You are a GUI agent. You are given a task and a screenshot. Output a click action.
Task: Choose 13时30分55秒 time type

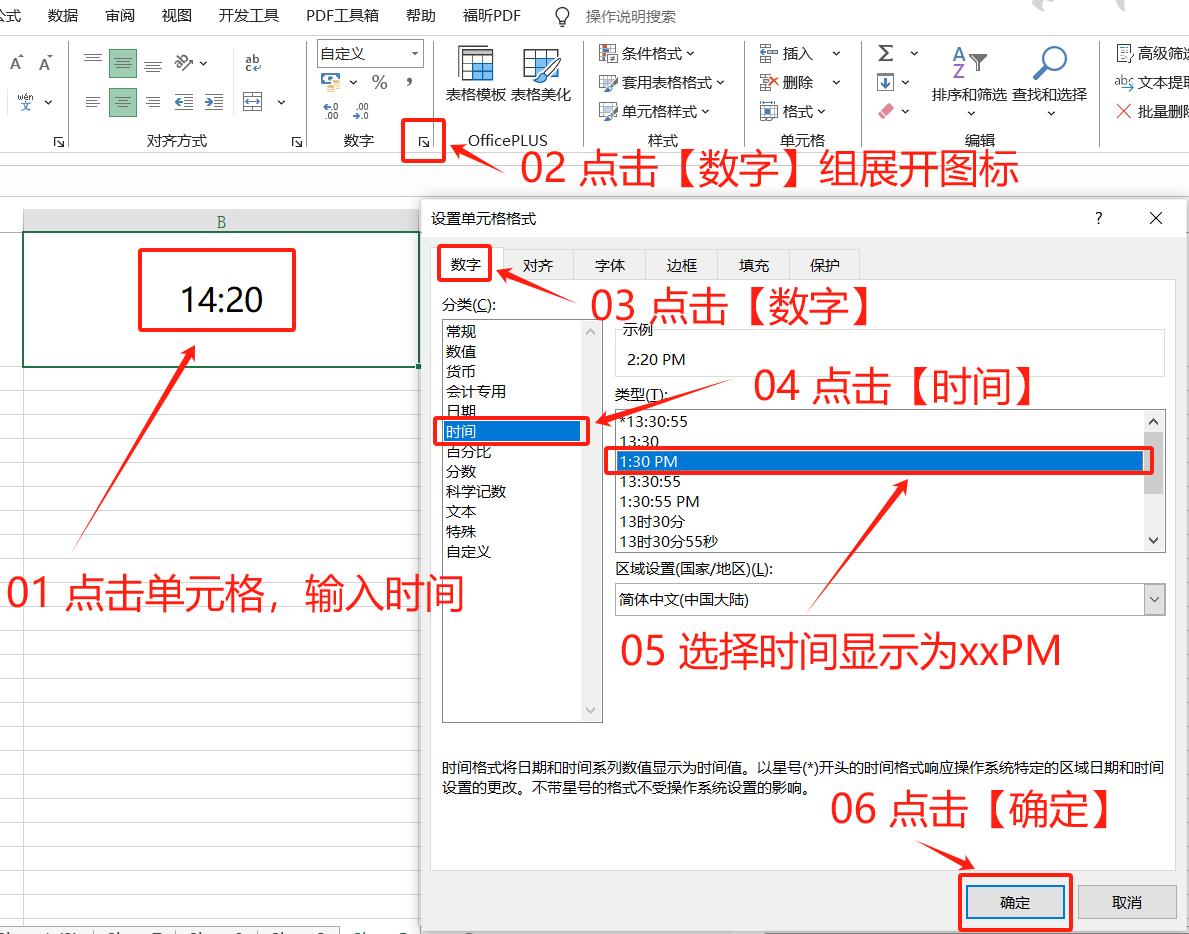coord(669,541)
